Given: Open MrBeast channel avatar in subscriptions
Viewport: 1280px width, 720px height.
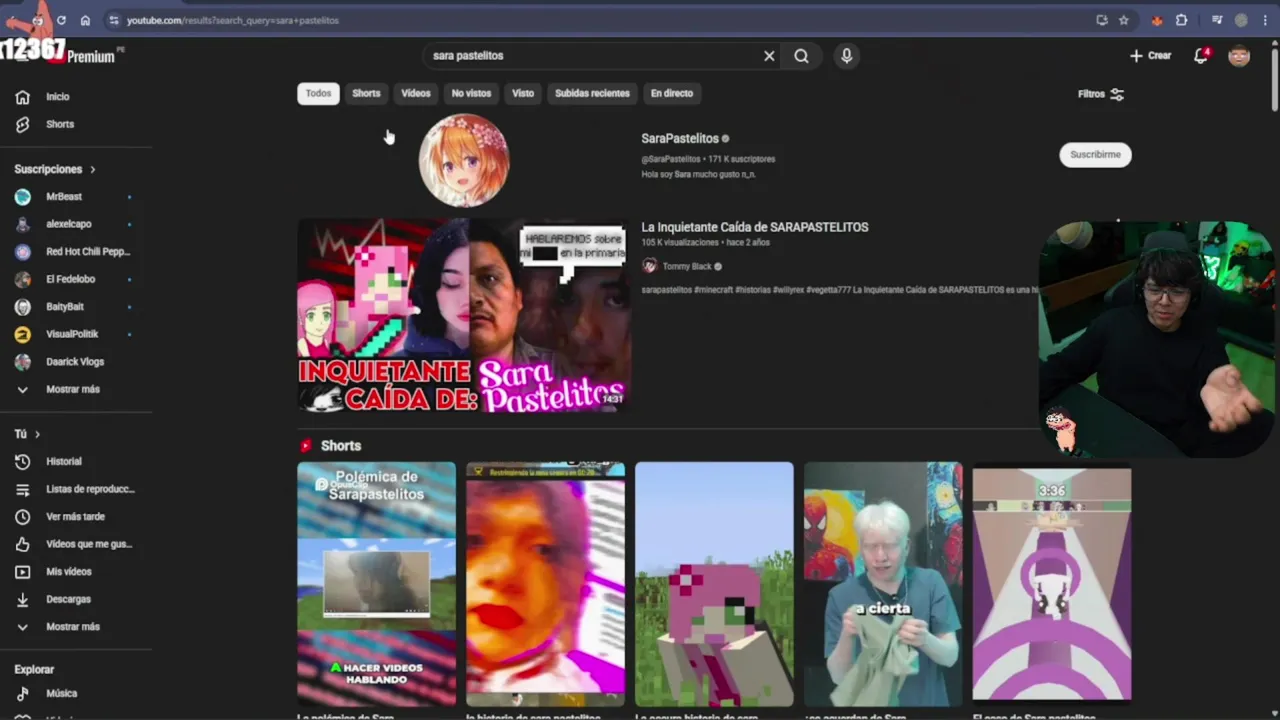Looking at the screenshot, I should pyautogui.click(x=22, y=197).
